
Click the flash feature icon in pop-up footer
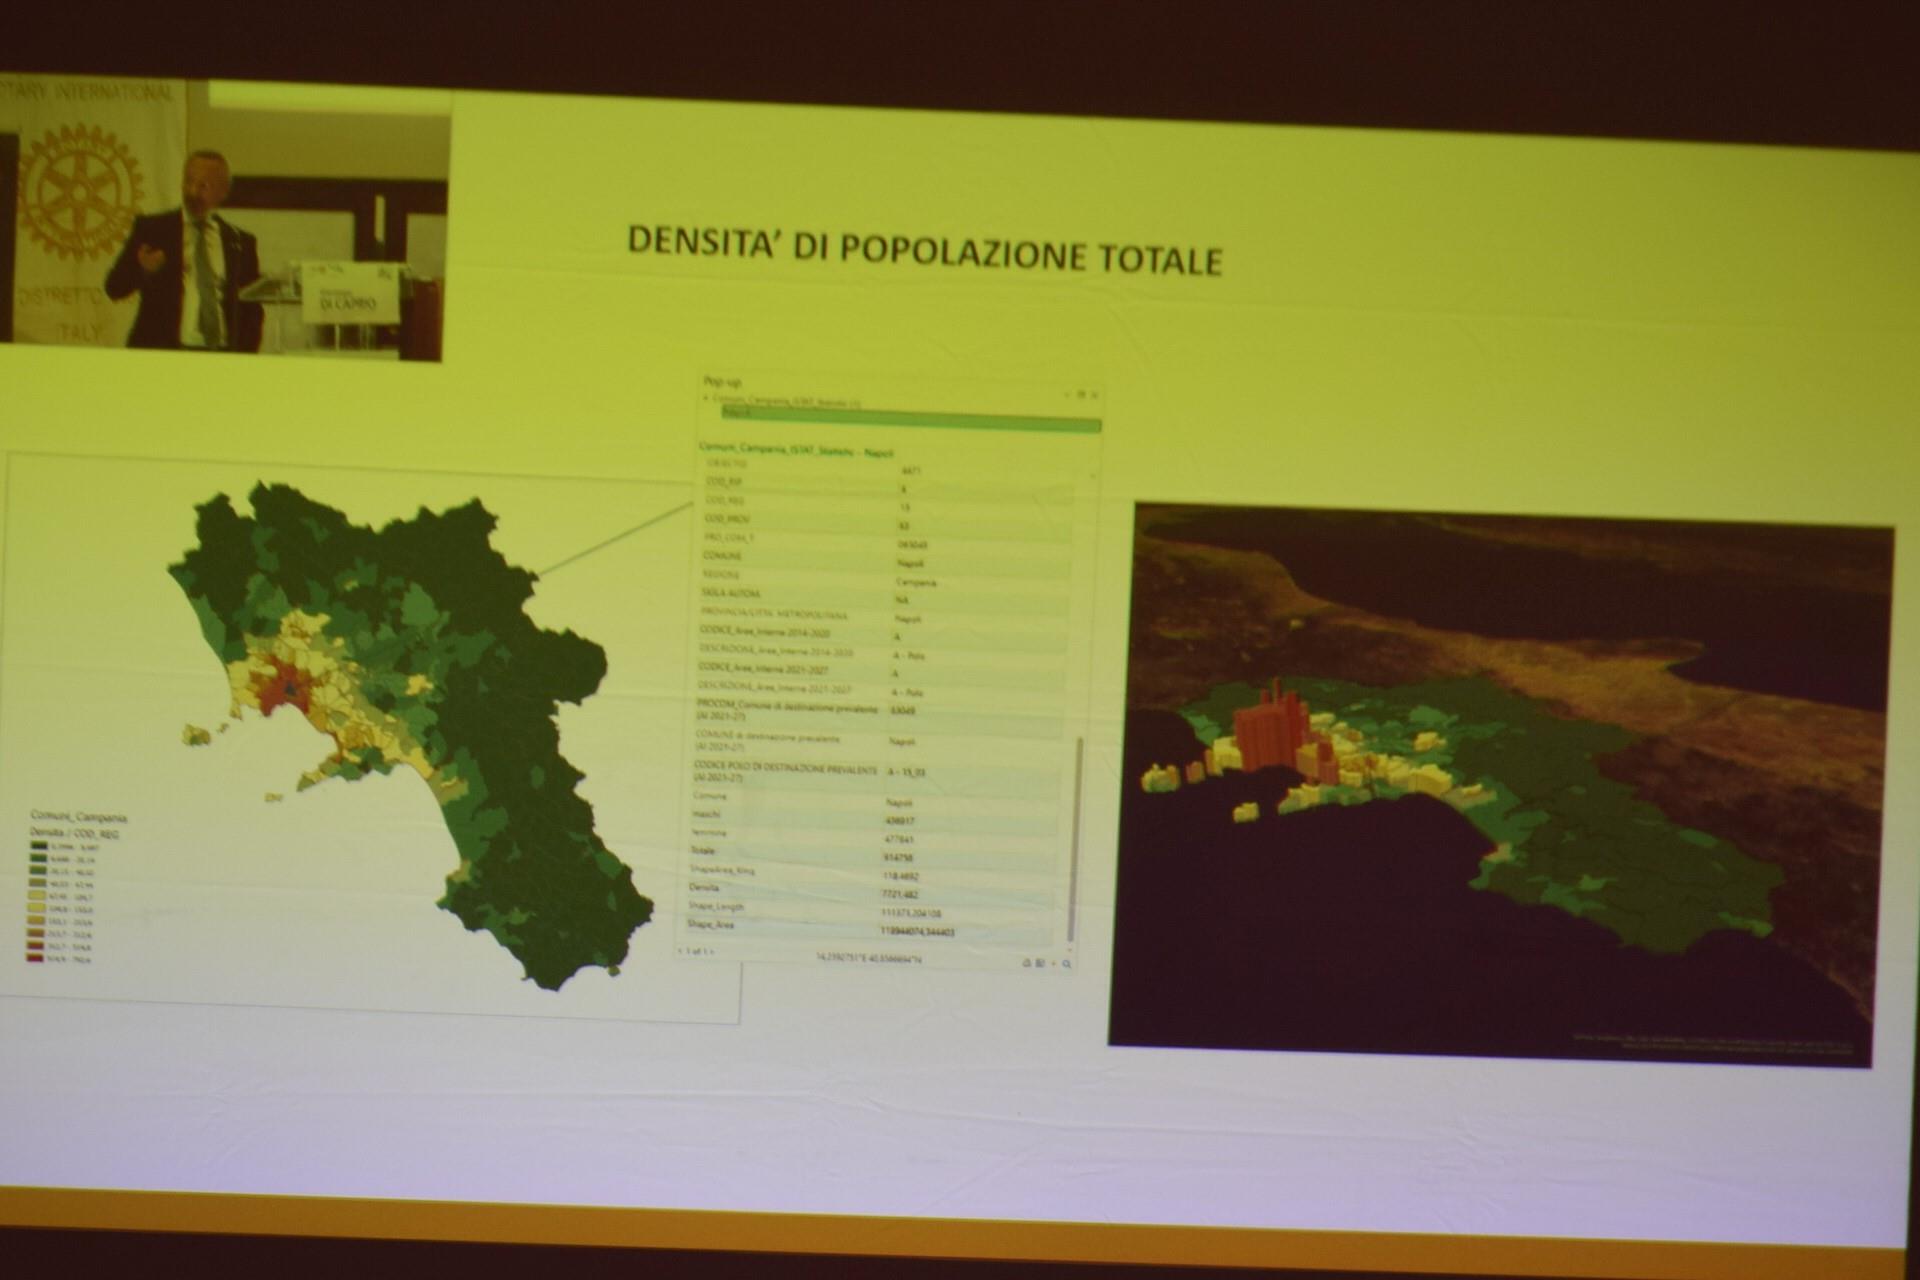click(x=1054, y=964)
